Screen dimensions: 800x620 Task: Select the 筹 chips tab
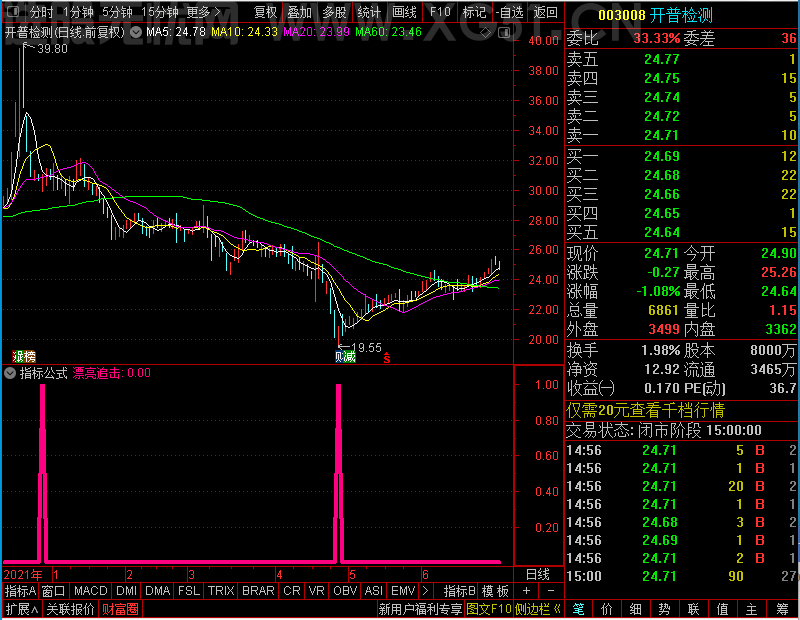tap(782, 609)
